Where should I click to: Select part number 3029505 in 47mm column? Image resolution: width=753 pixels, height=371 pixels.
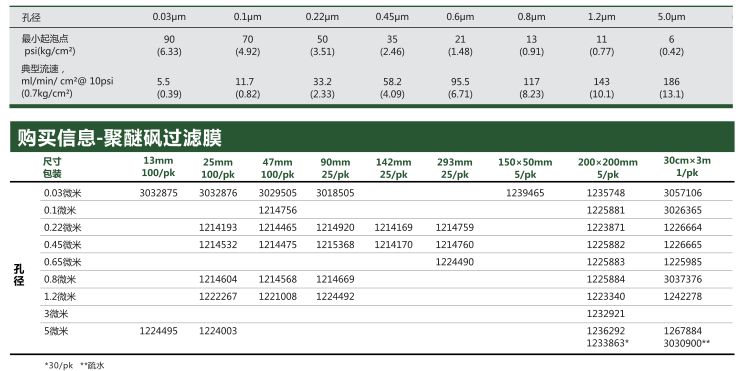278,193
